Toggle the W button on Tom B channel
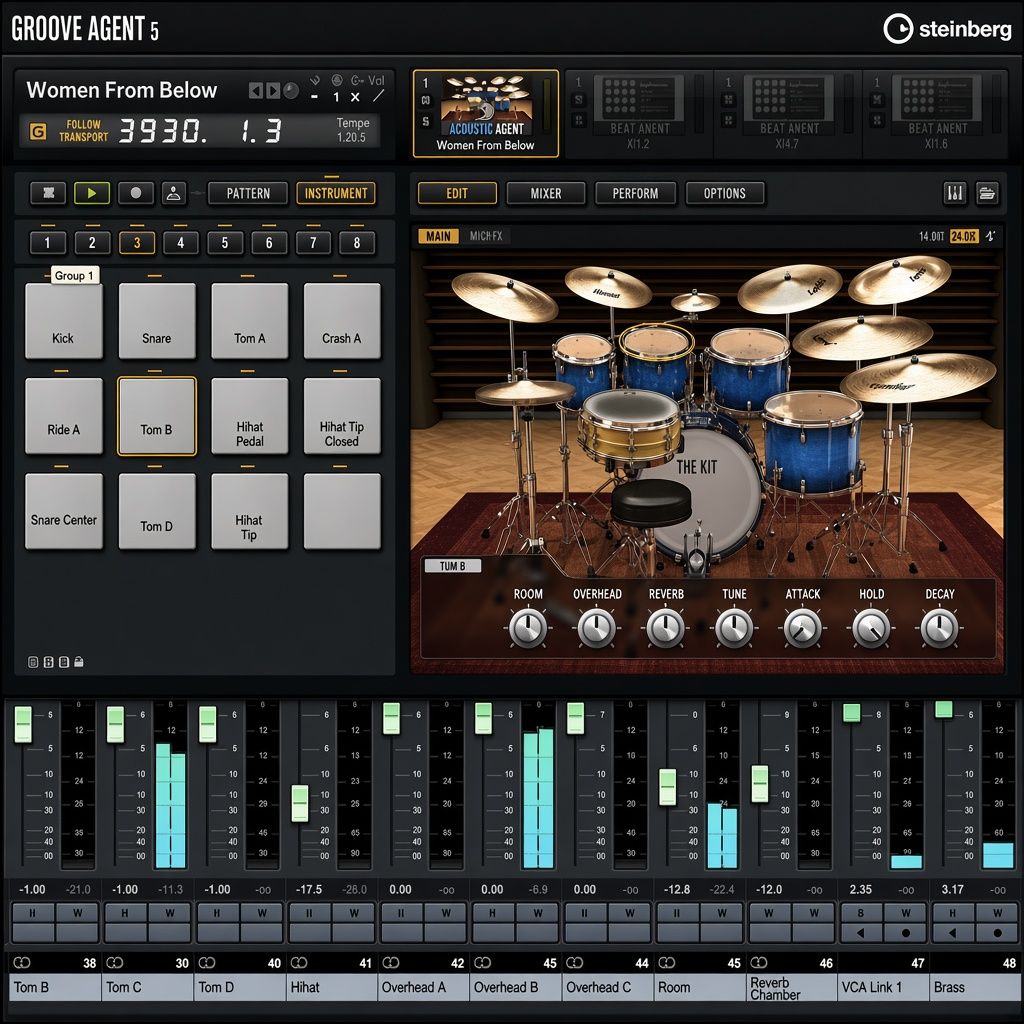The width and height of the screenshot is (1024, 1024). (x=77, y=913)
